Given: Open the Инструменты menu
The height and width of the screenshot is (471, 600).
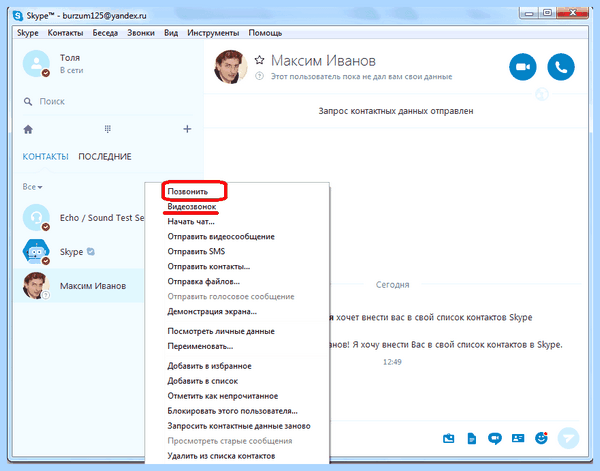Looking at the screenshot, I should pyautogui.click(x=213, y=33).
